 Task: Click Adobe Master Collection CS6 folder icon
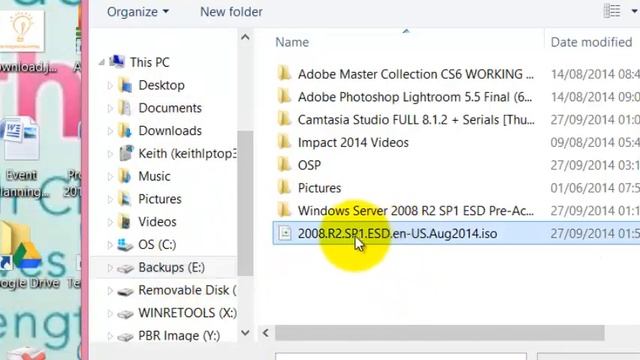click(284, 74)
